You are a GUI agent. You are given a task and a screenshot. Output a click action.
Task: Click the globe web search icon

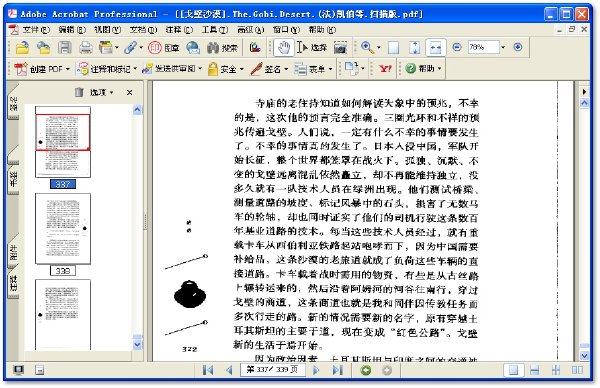pyautogui.click(x=192, y=47)
